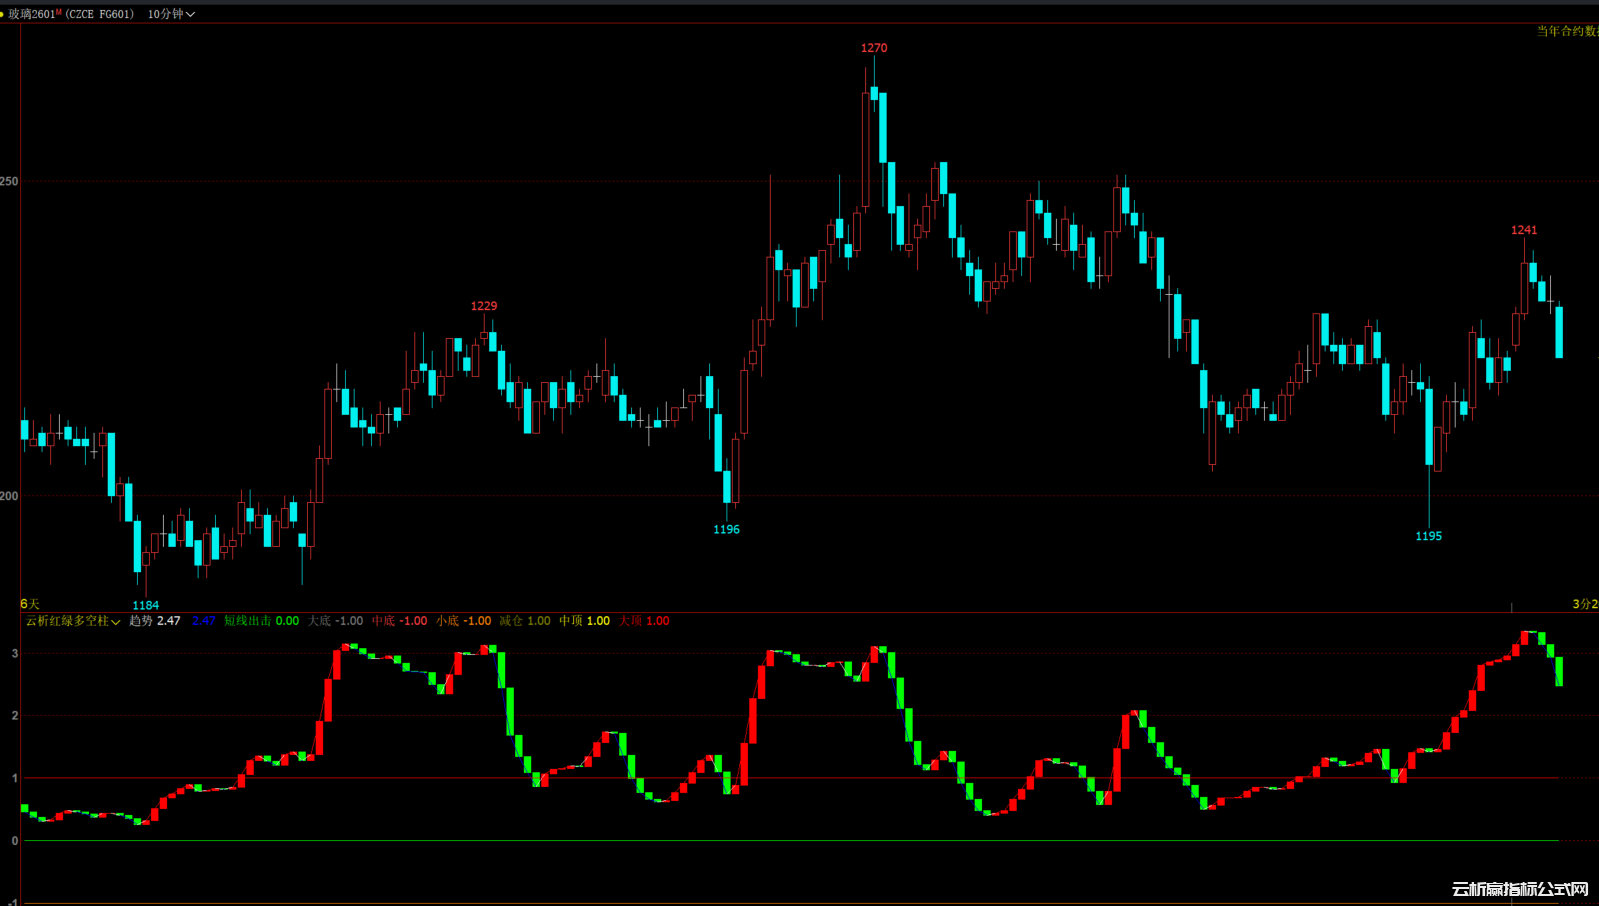Click the 玻璃2601 contract title
Screen dimensions: 1599x906
point(32,14)
